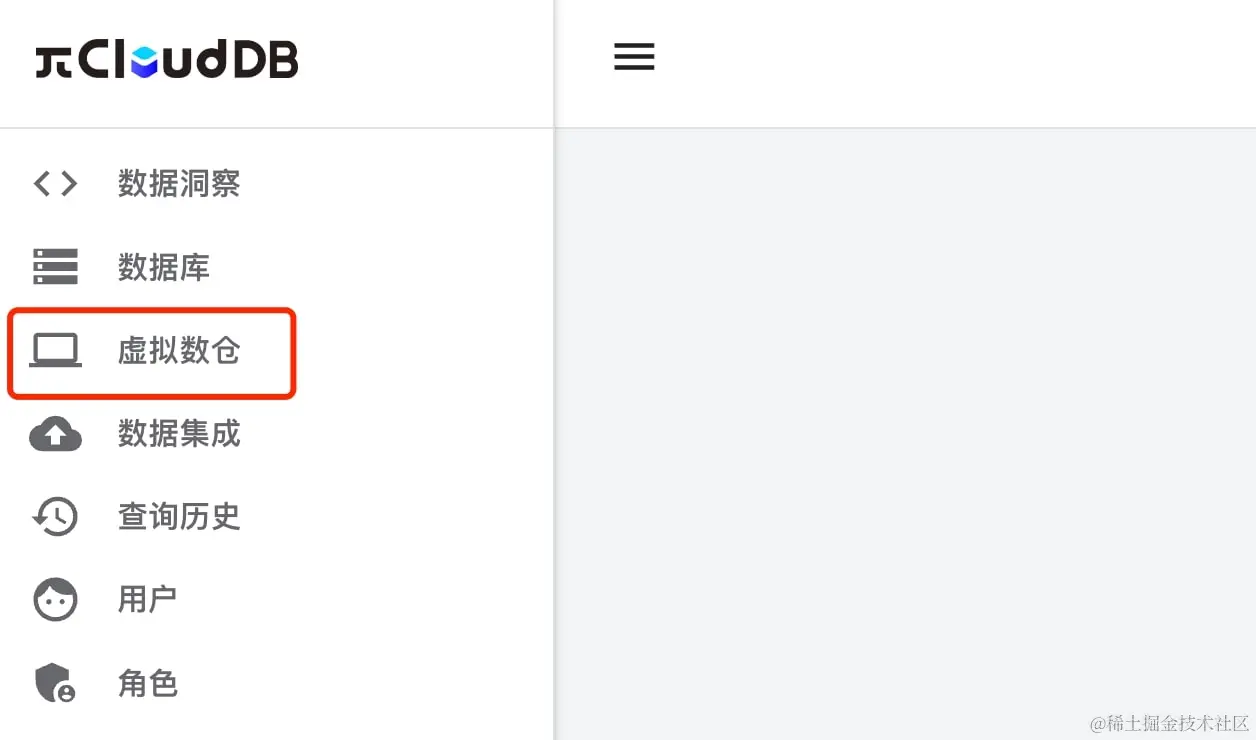Screen dimensions: 1256x740
Task: Go to the 数据库 menu entry
Action: 164,268
